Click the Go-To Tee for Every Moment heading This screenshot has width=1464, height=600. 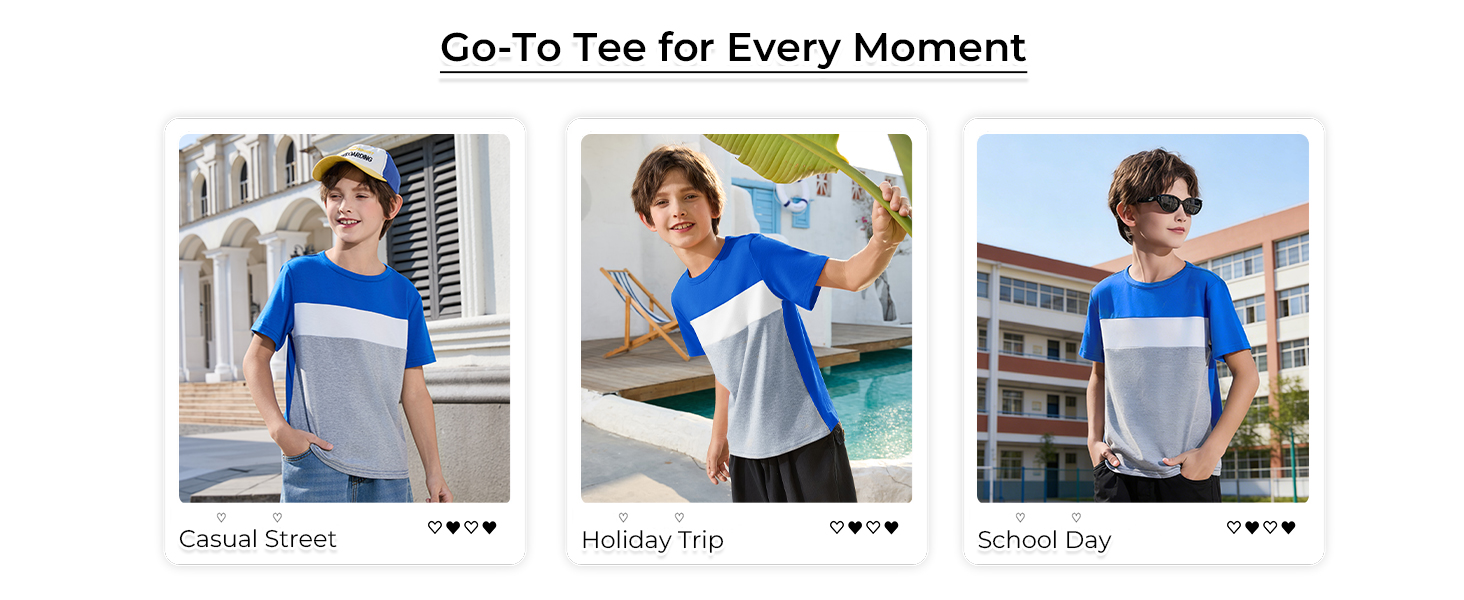[733, 48]
